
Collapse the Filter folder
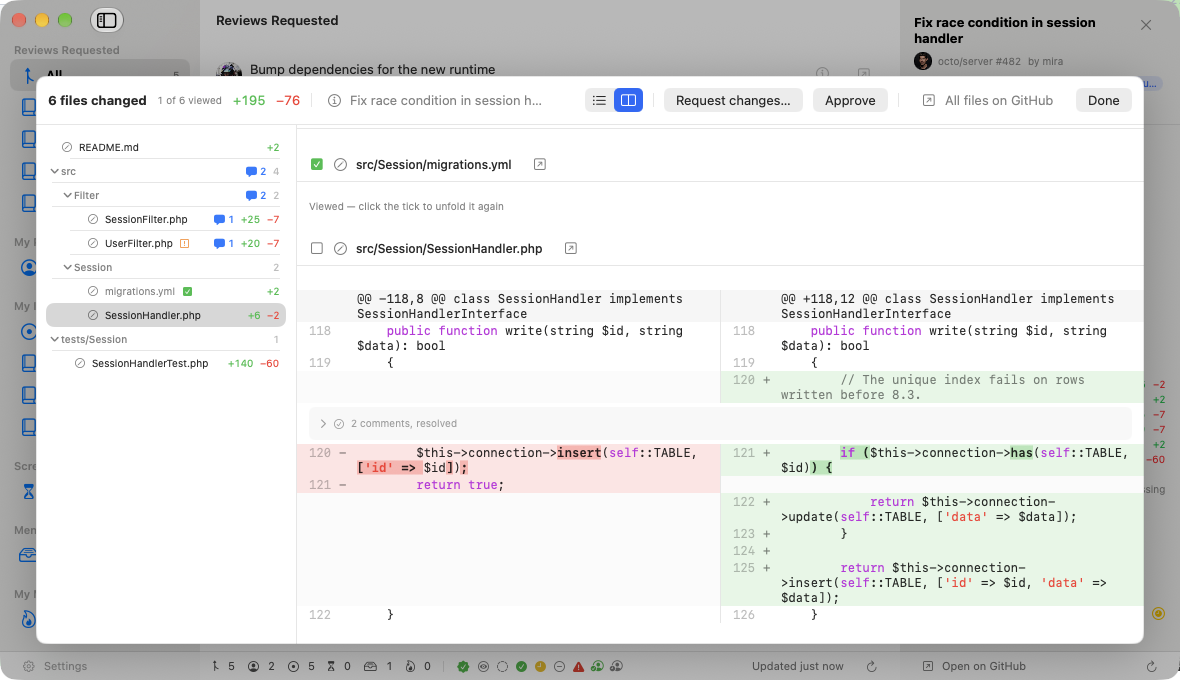coord(68,196)
